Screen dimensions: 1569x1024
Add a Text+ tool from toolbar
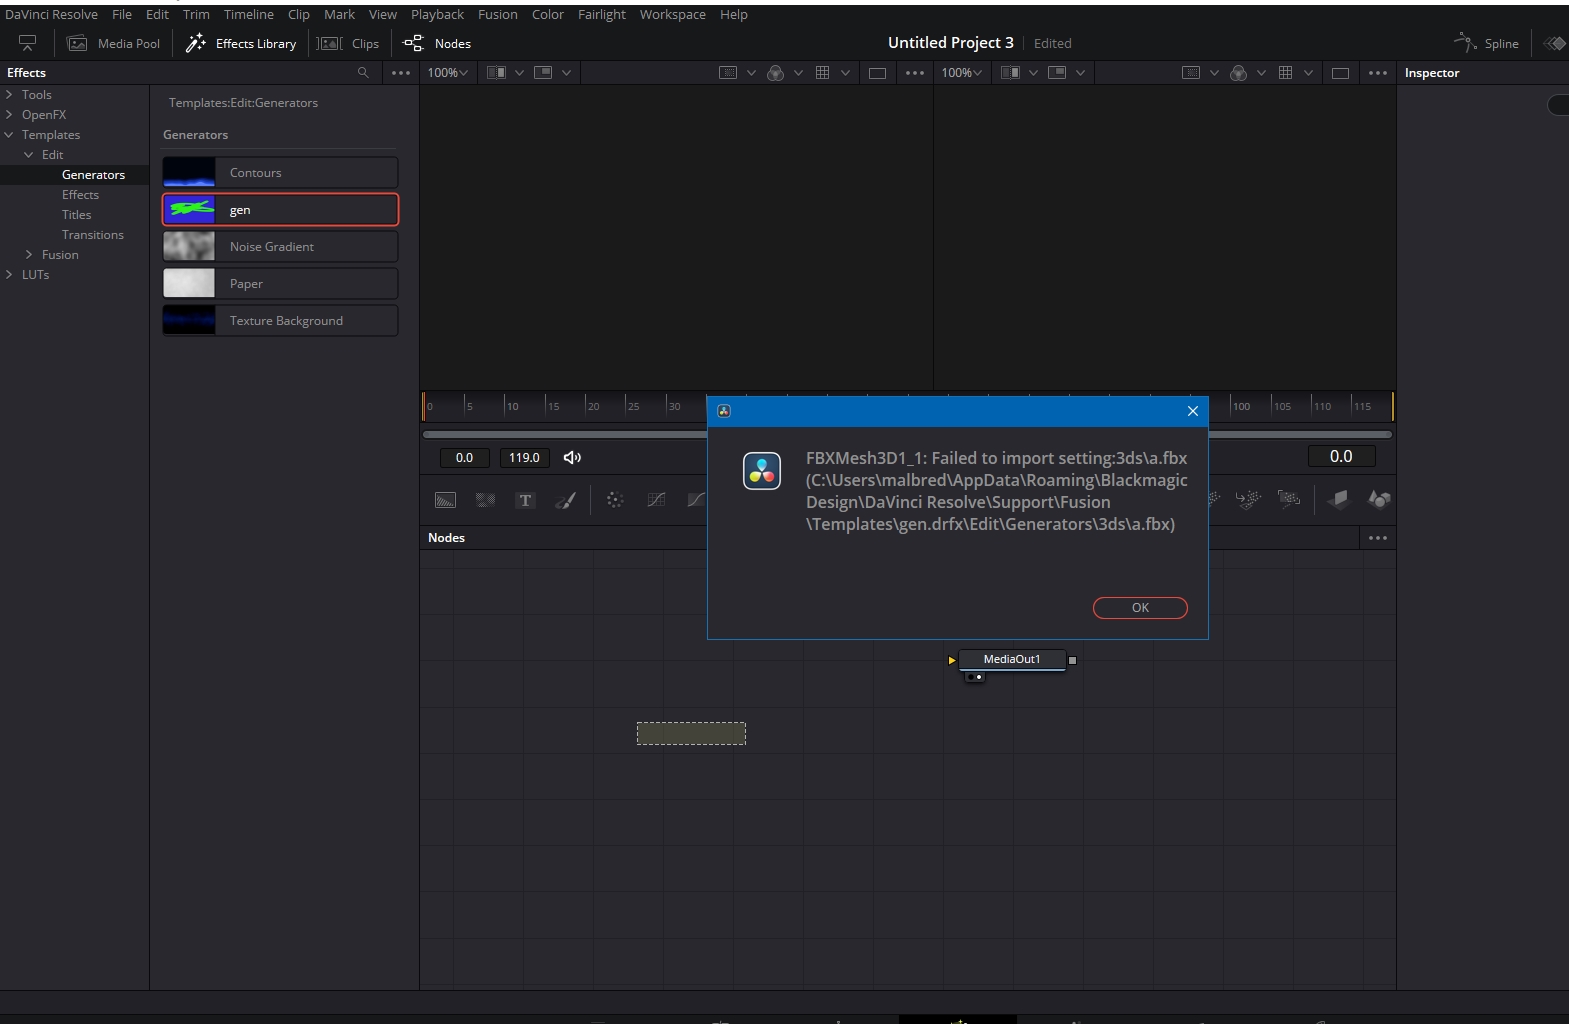point(525,500)
